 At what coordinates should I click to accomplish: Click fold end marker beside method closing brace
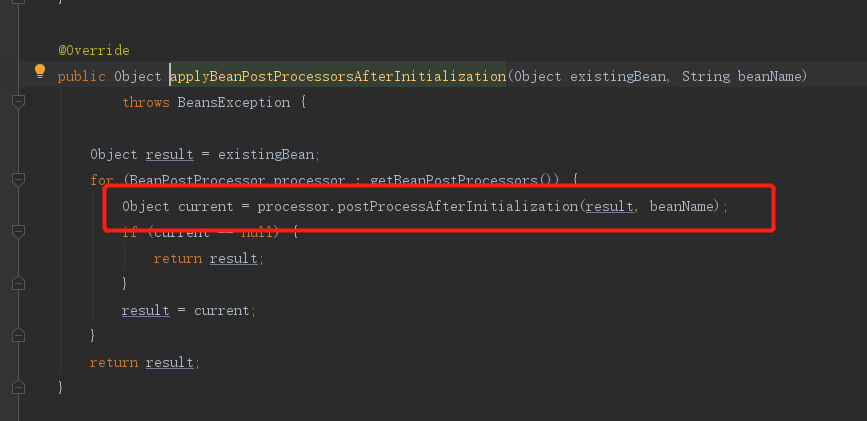point(18,386)
